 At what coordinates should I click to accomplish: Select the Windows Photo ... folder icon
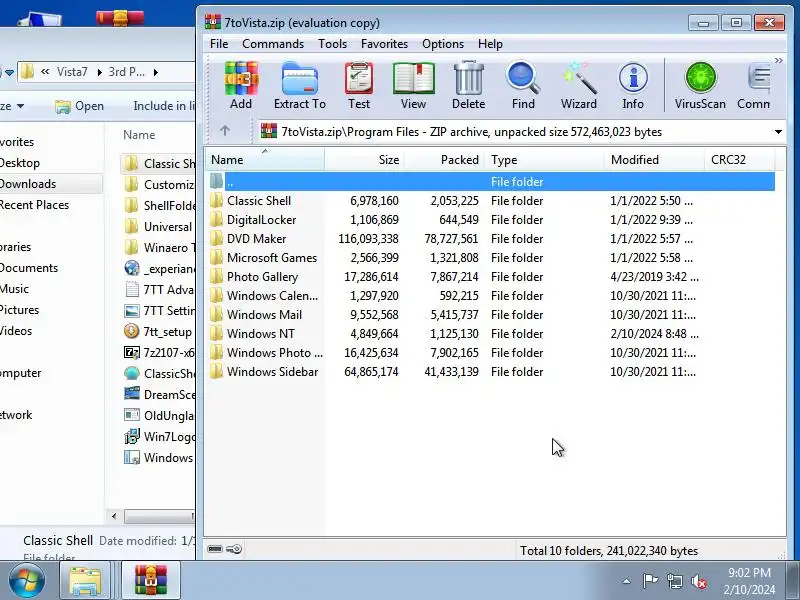(216, 353)
